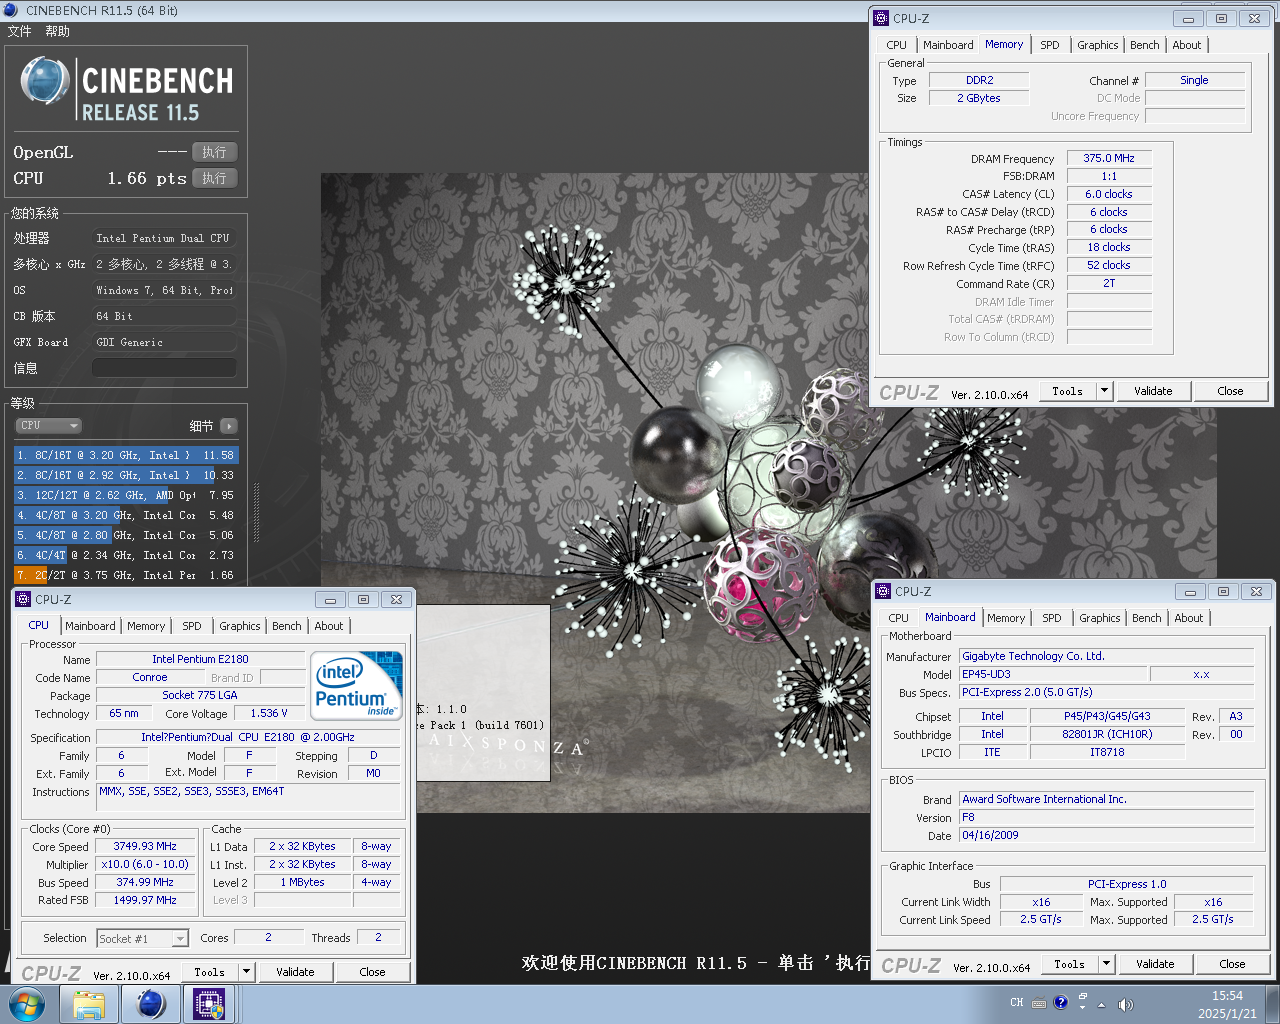Switch to Graphics tab in CPU window
1280x1024 pixels.
(240, 626)
